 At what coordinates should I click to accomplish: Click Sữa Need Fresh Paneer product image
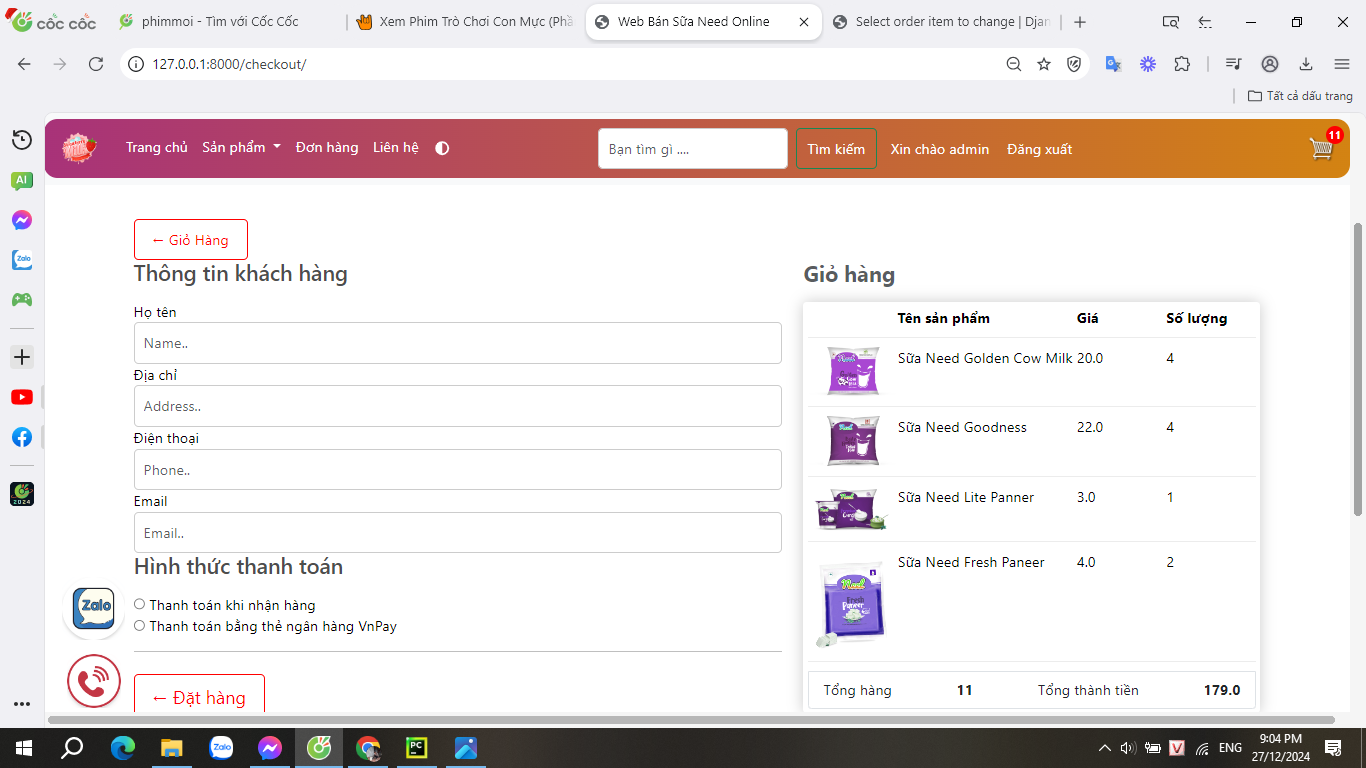(851, 603)
